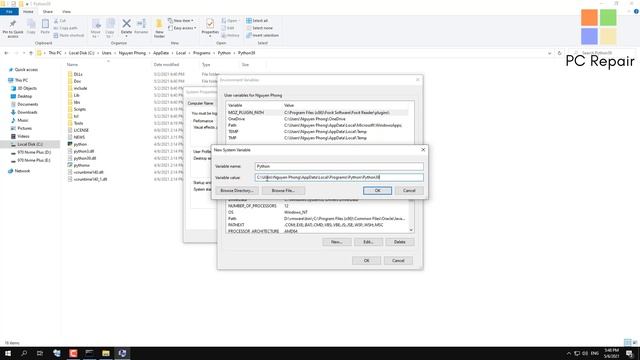Click the Move to ribbon icon
This screenshot has height=360, width=640.
96,28
